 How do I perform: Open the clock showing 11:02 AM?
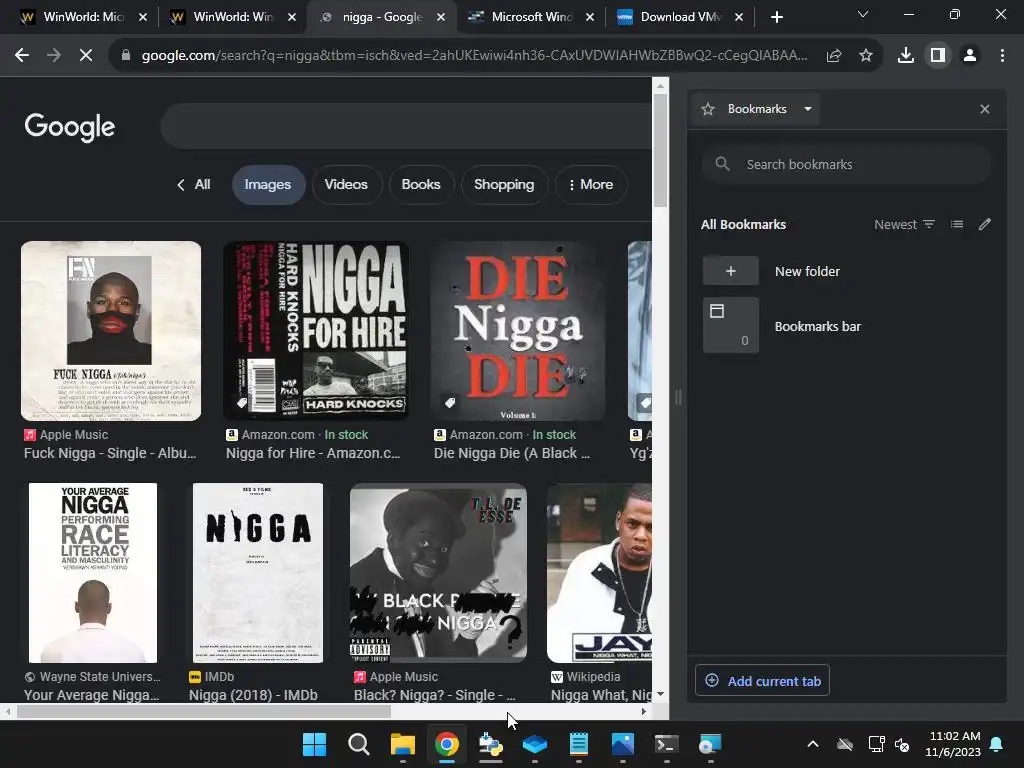[x=953, y=744]
